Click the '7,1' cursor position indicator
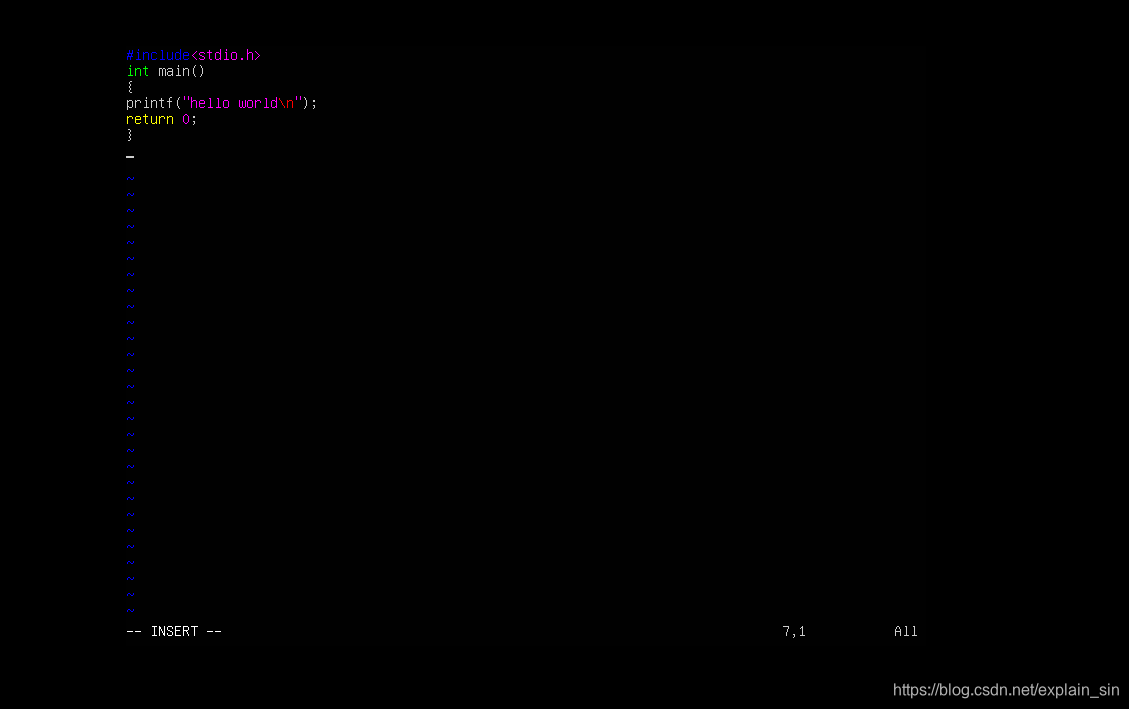 pos(794,631)
